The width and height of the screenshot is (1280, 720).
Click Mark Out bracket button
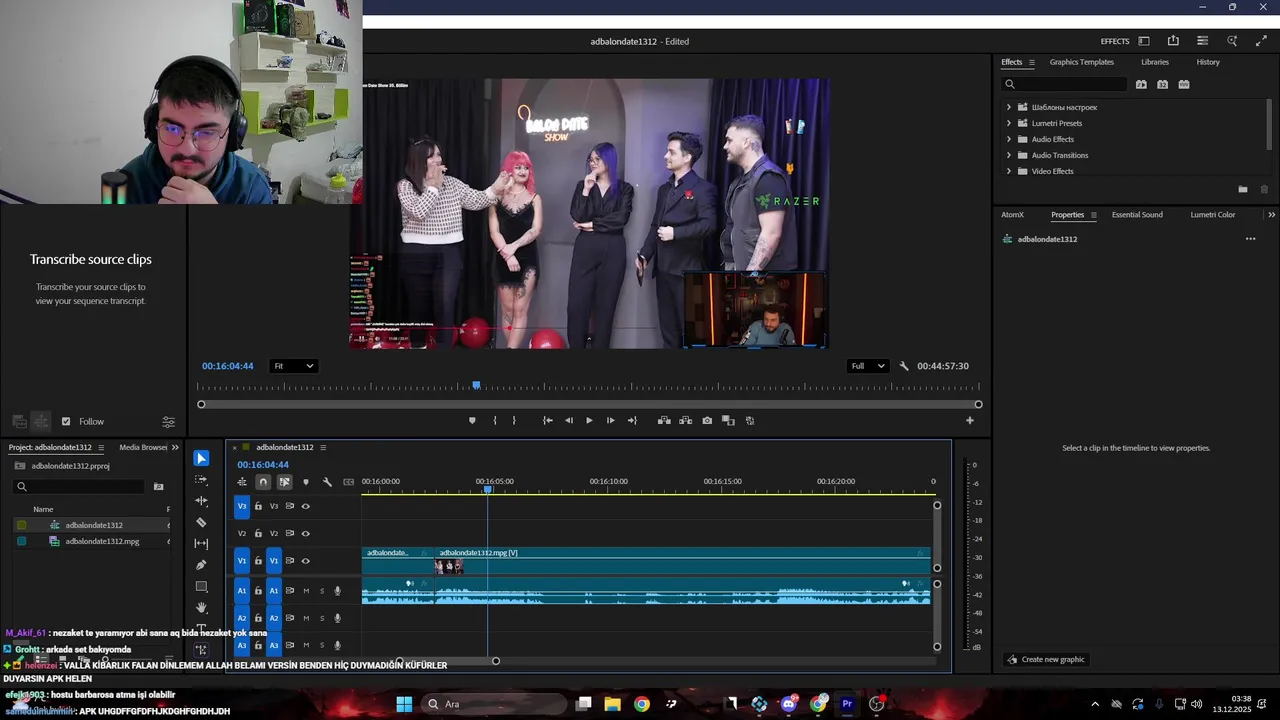pyautogui.click(x=514, y=420)
